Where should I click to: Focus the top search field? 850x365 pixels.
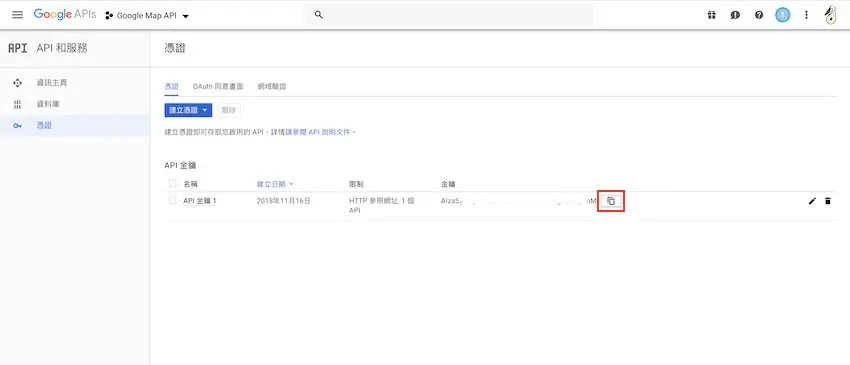tap(448, 15)
